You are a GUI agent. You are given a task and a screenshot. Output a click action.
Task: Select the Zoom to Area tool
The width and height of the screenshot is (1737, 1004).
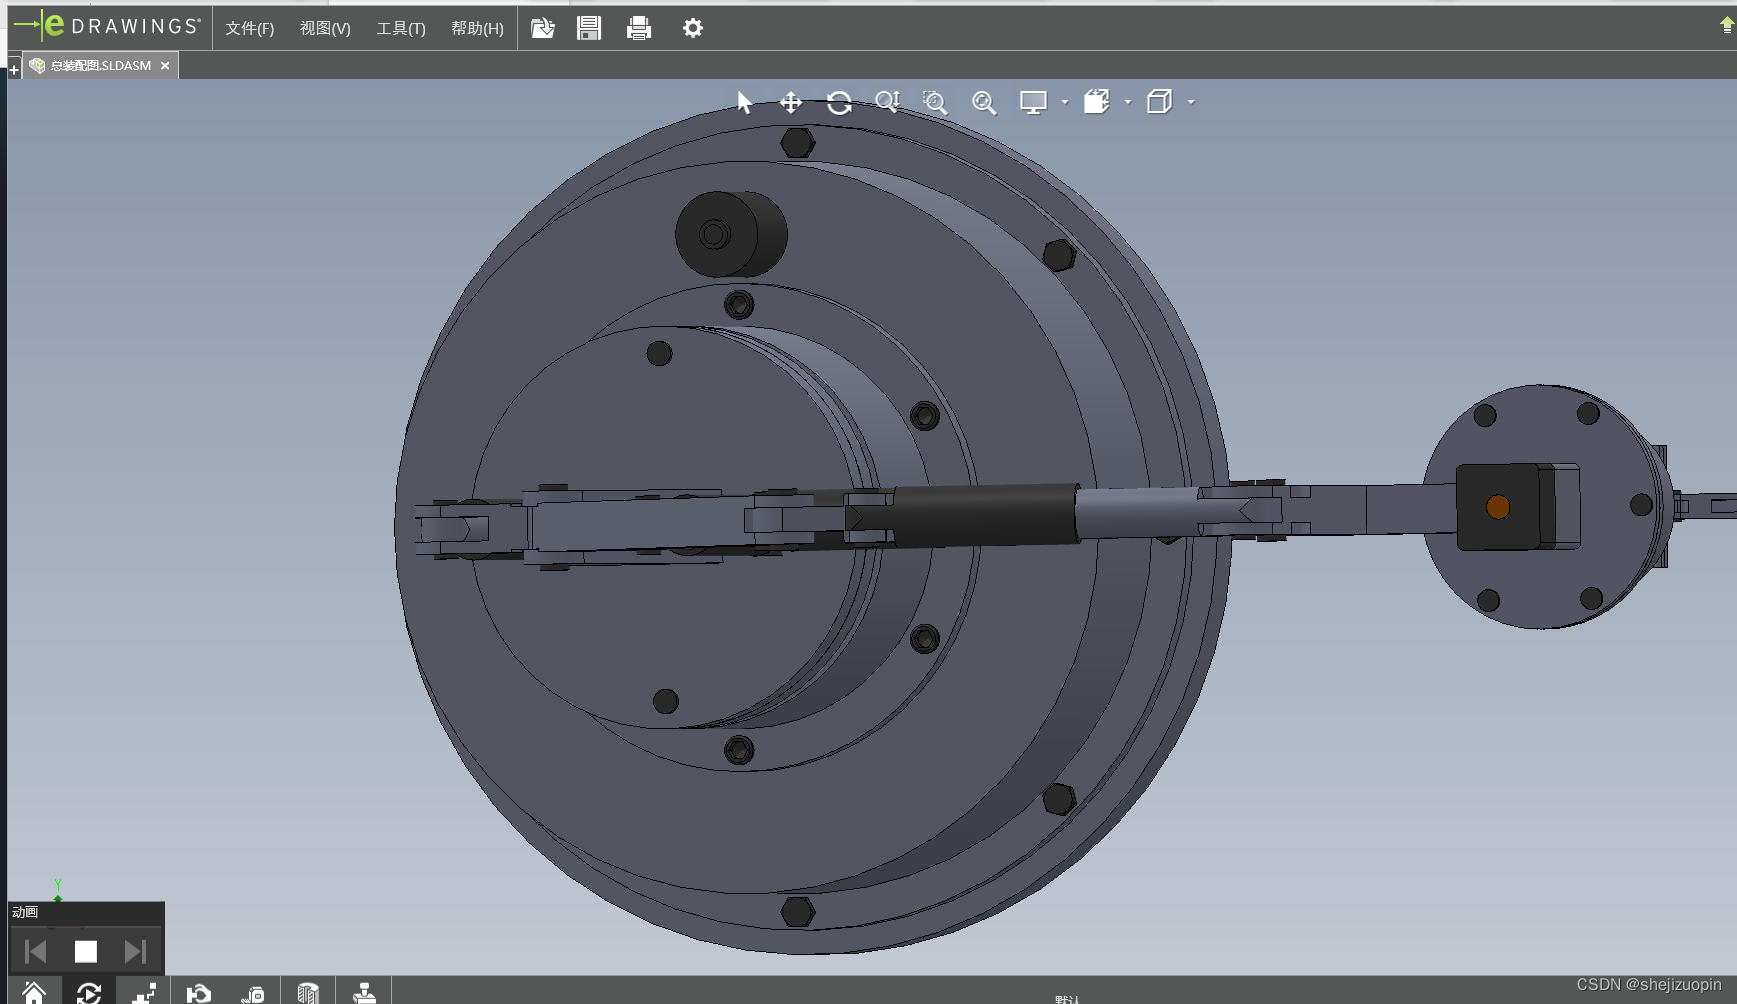[935, 102]
